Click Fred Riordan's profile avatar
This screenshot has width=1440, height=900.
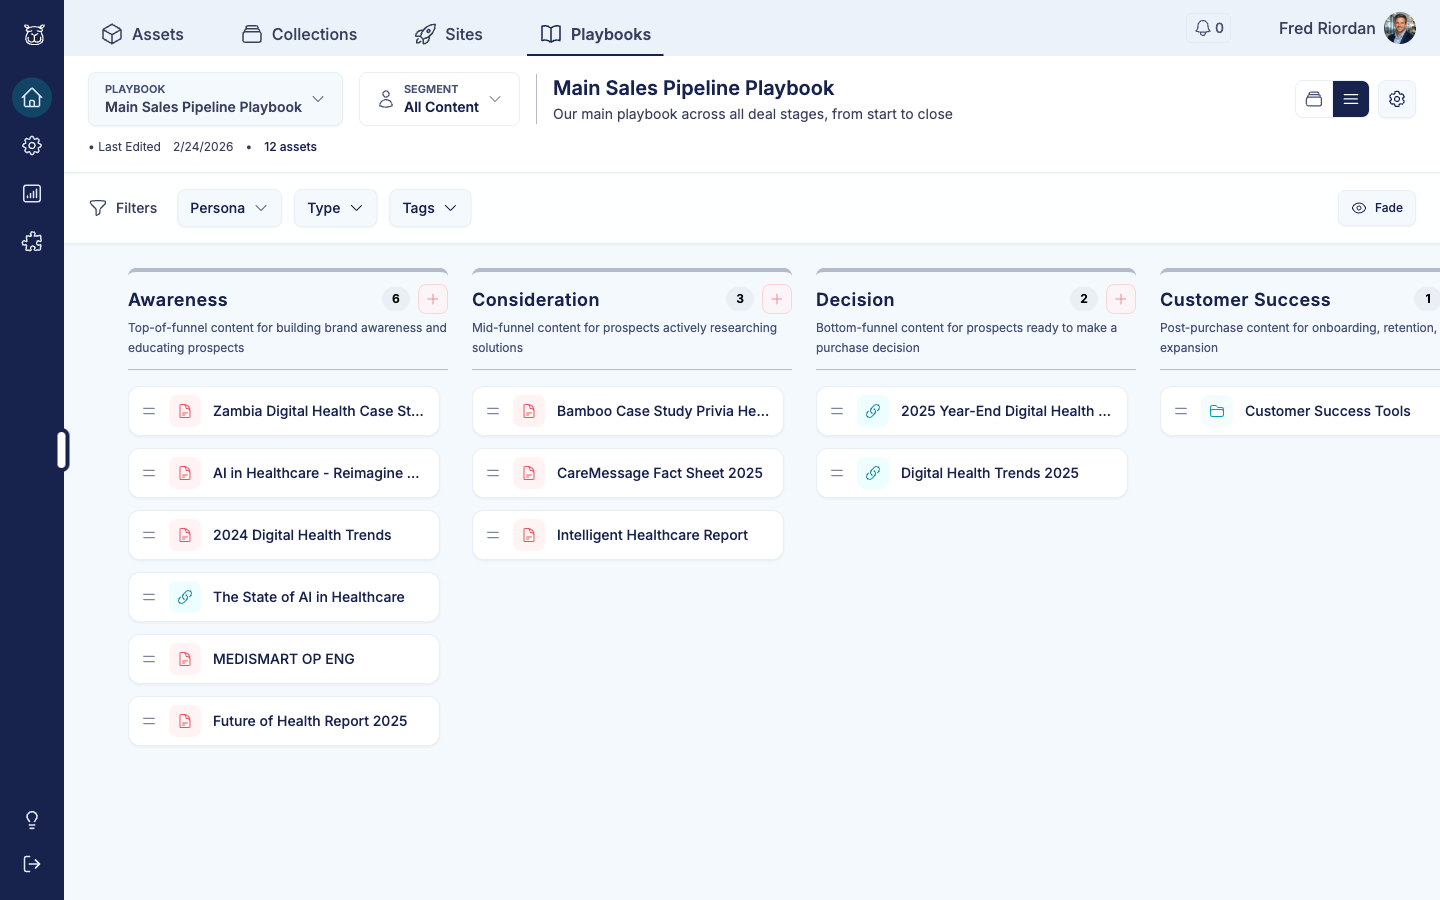coord(1400,28)
